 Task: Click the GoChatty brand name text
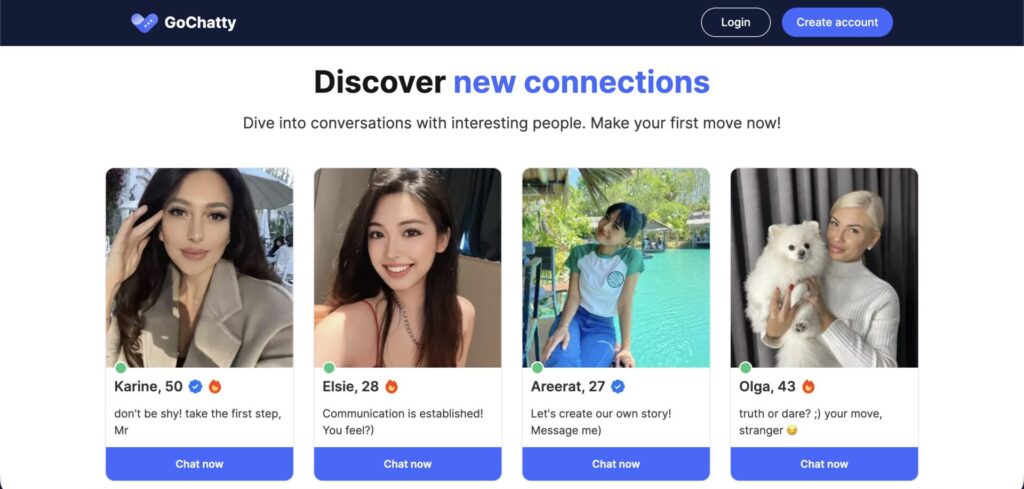pyautogui.click(x=200, y=23)
